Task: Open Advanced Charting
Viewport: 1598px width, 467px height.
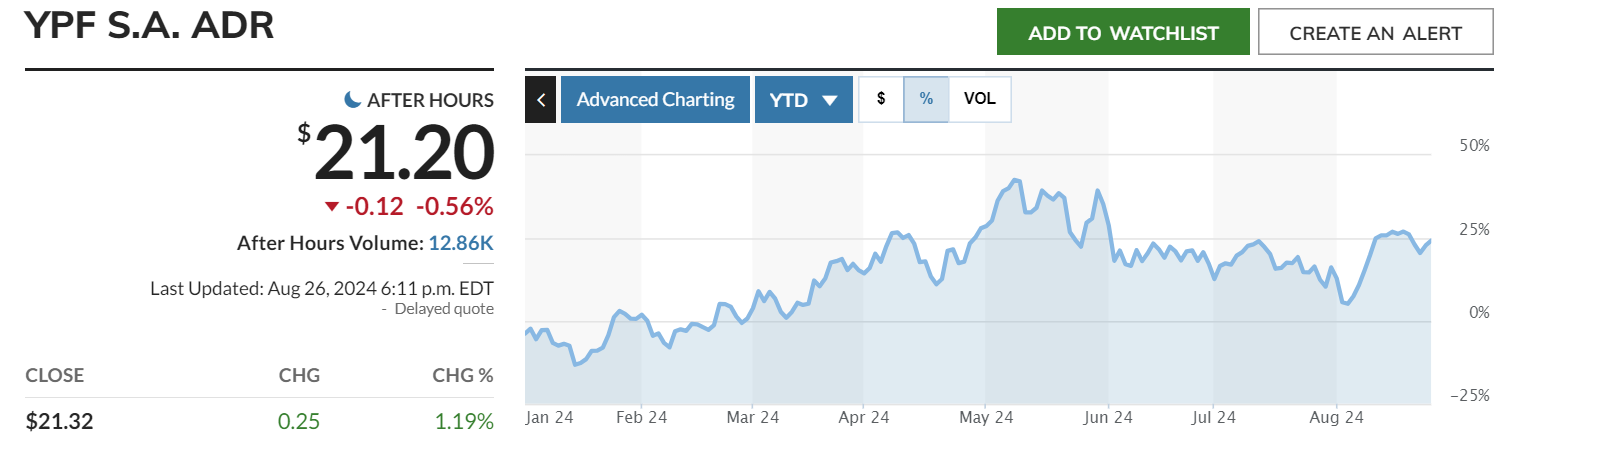Action: [655, 100]
